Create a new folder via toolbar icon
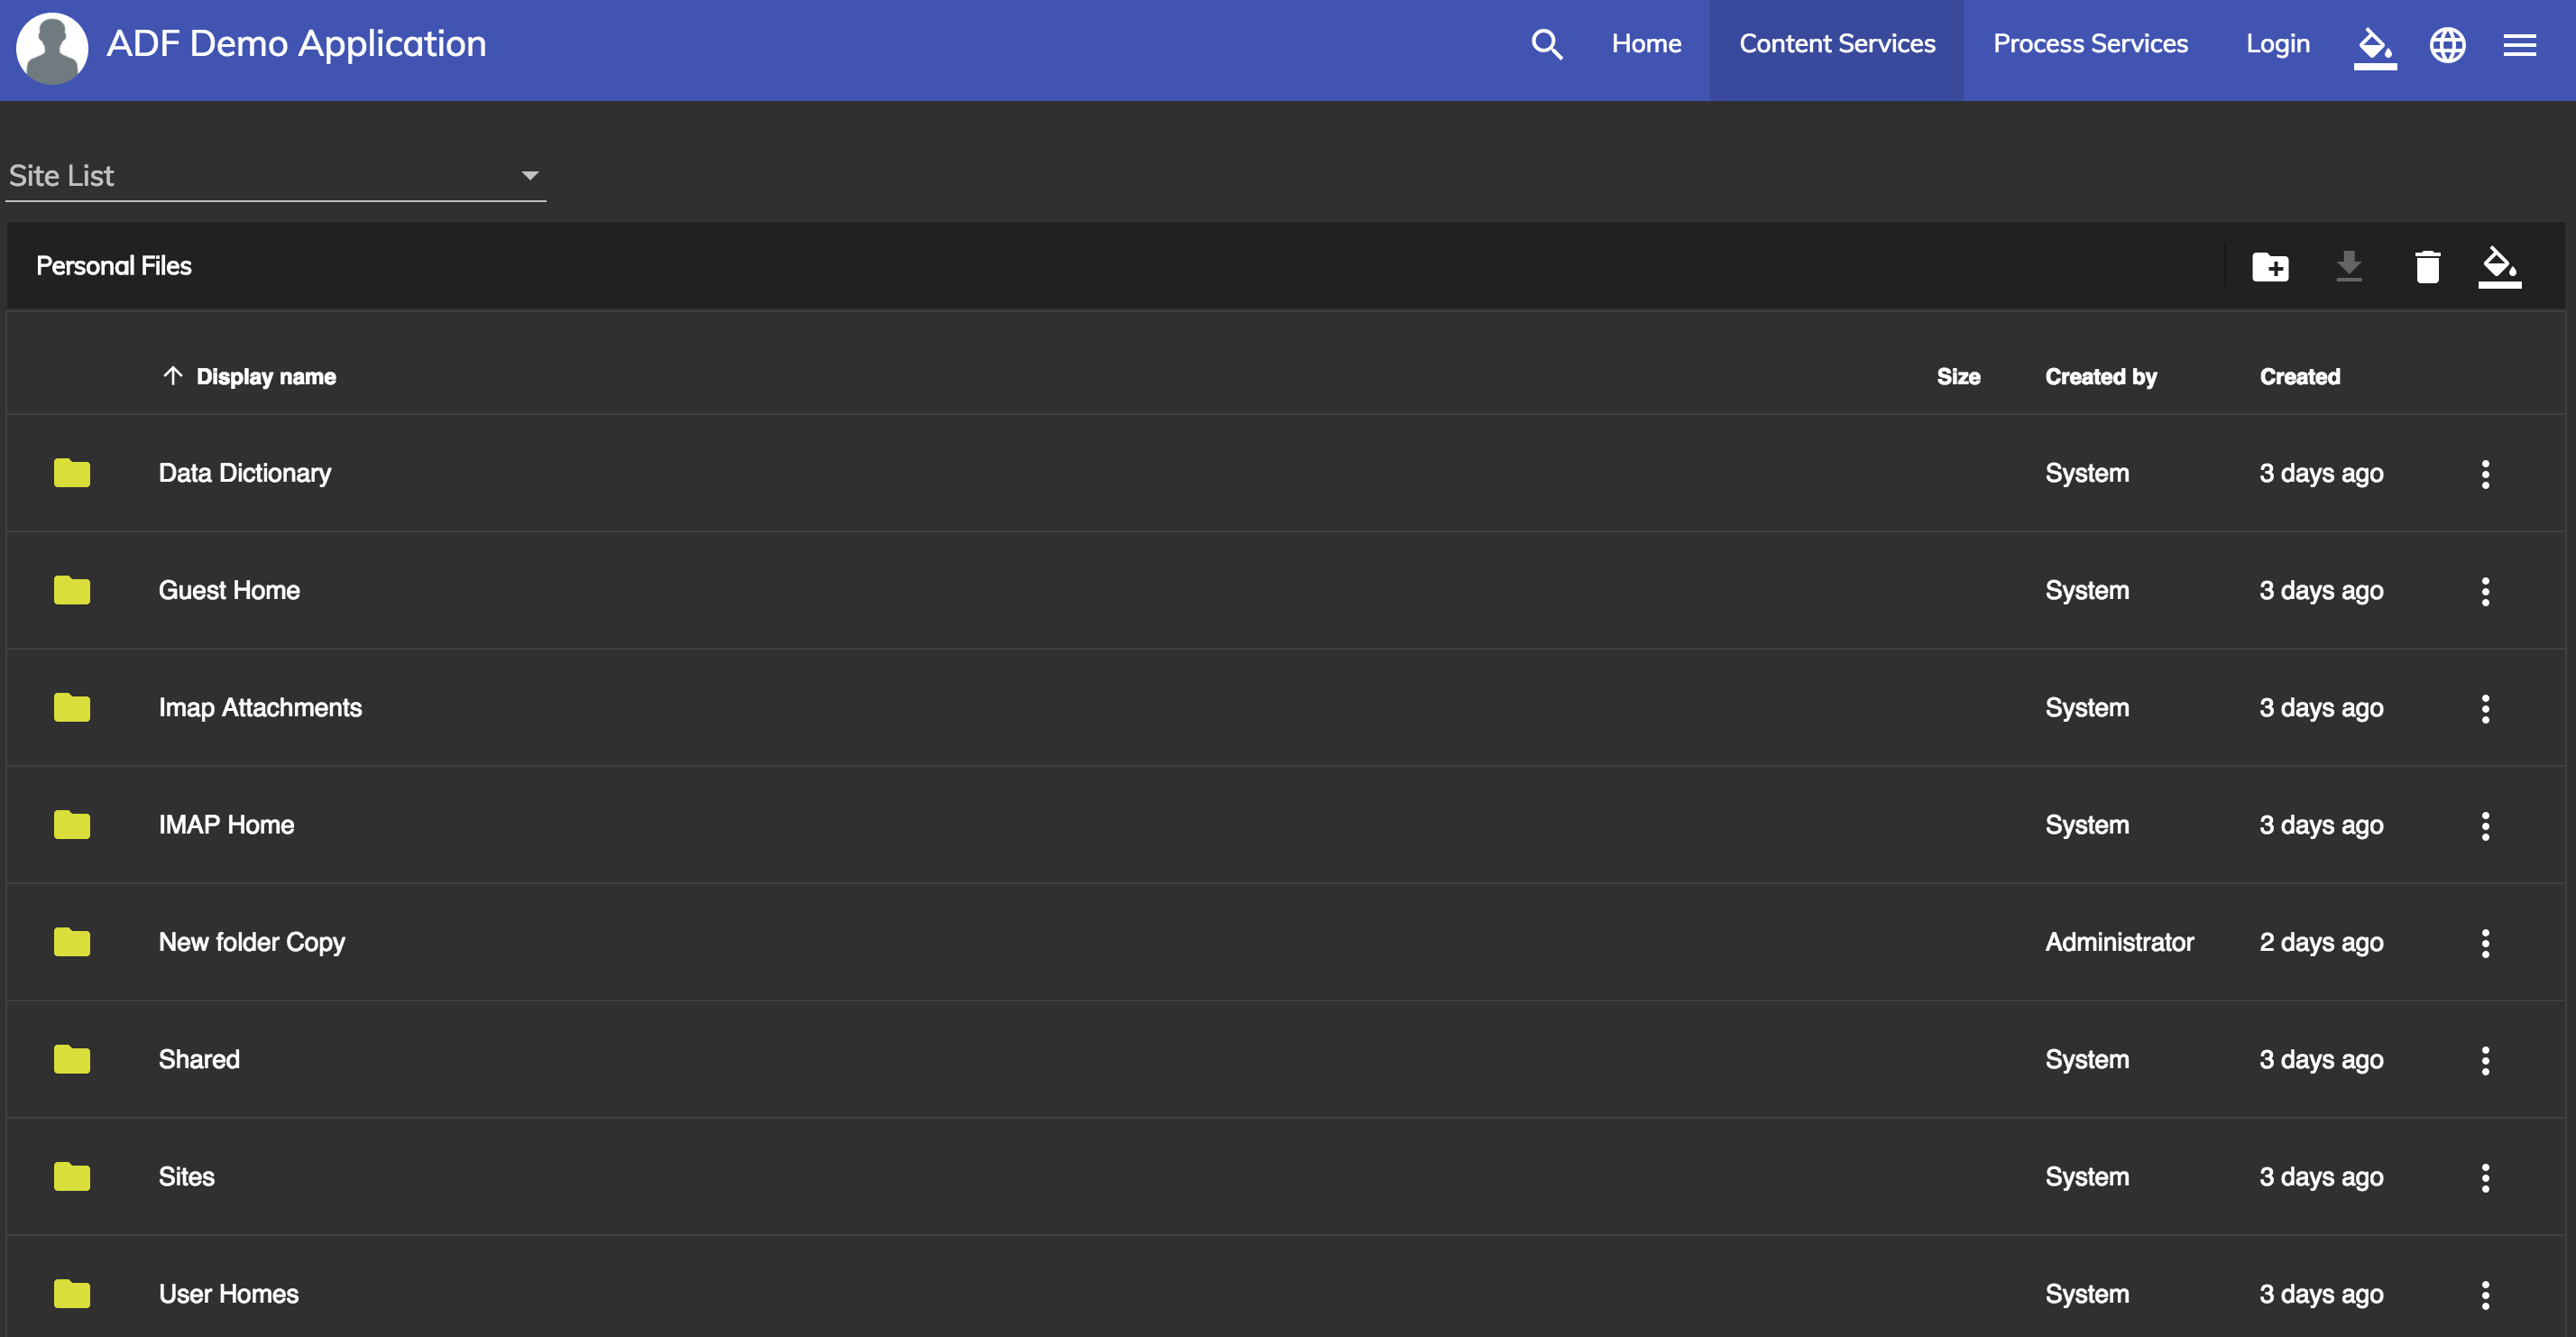The height and width of the screenshot is (1337, 2576). pos(2270,267)
